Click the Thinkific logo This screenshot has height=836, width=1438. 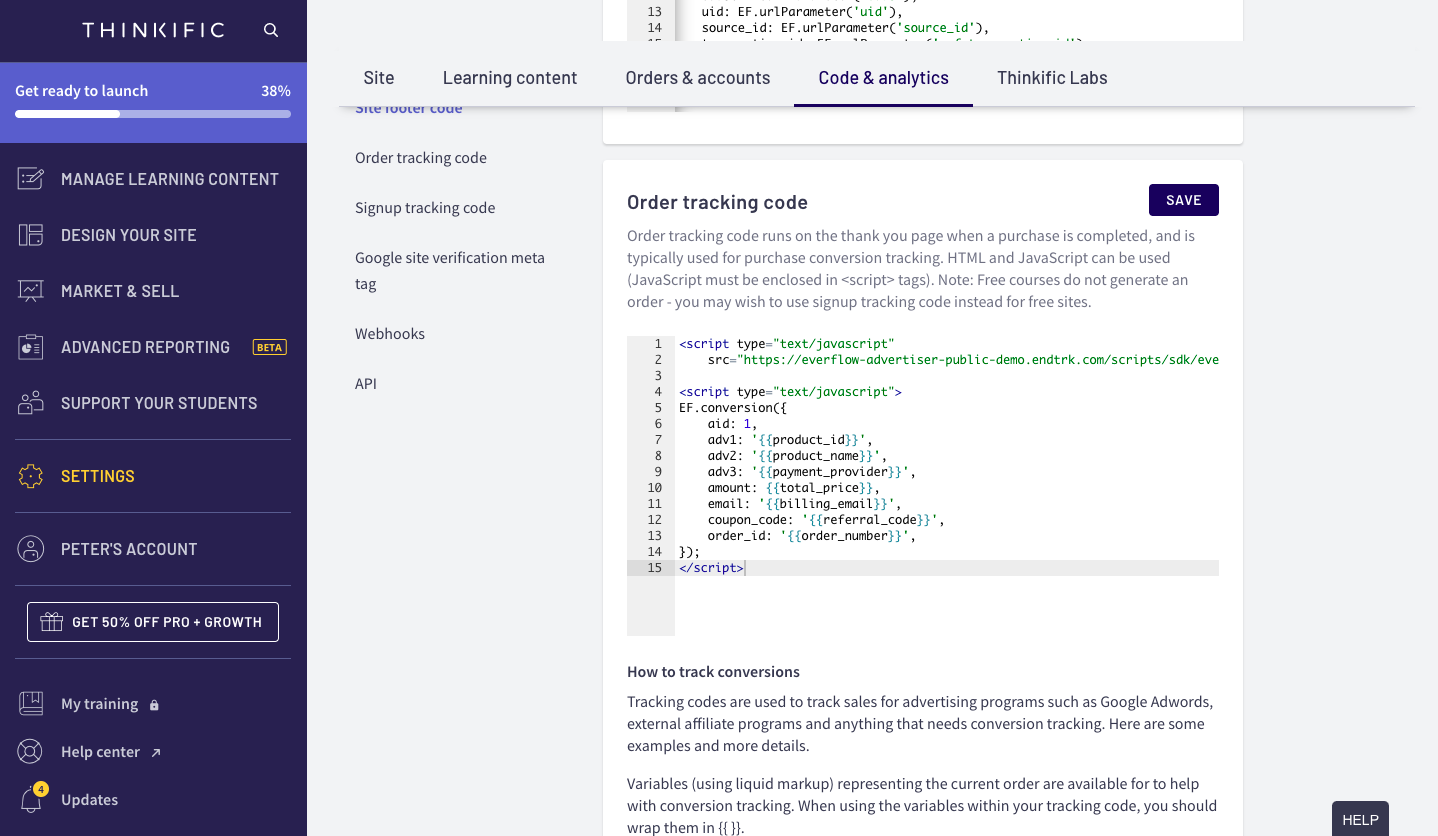(153, 30)
